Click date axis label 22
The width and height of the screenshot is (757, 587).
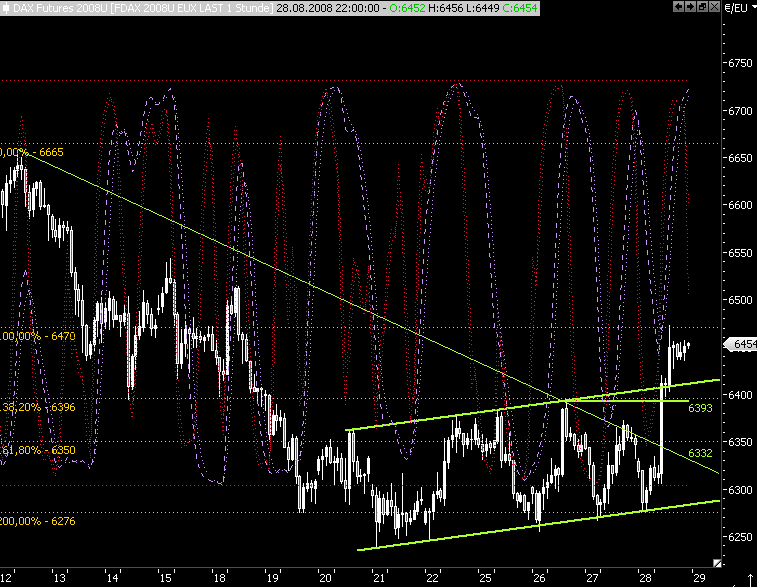pyautogui.click(x=432, y=578)
